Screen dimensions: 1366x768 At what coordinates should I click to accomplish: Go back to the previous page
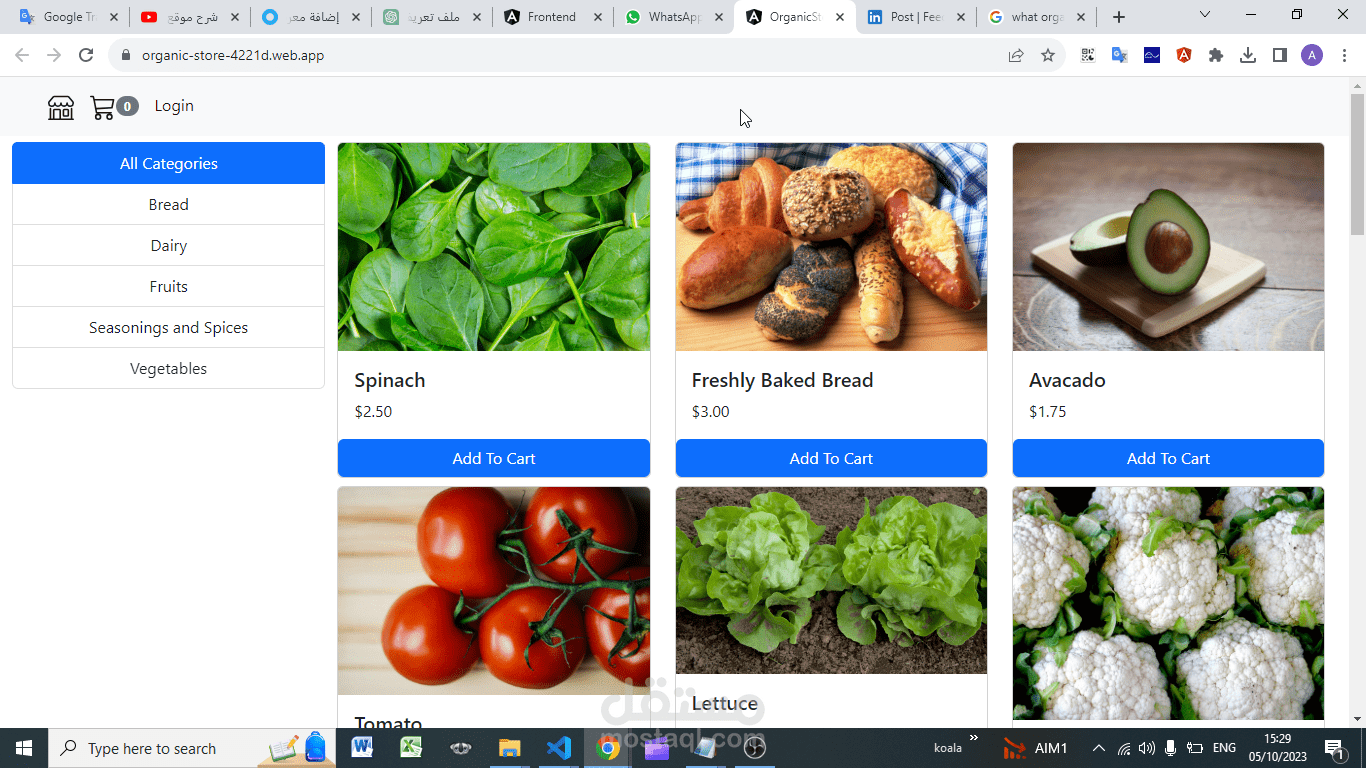[22, 55]
